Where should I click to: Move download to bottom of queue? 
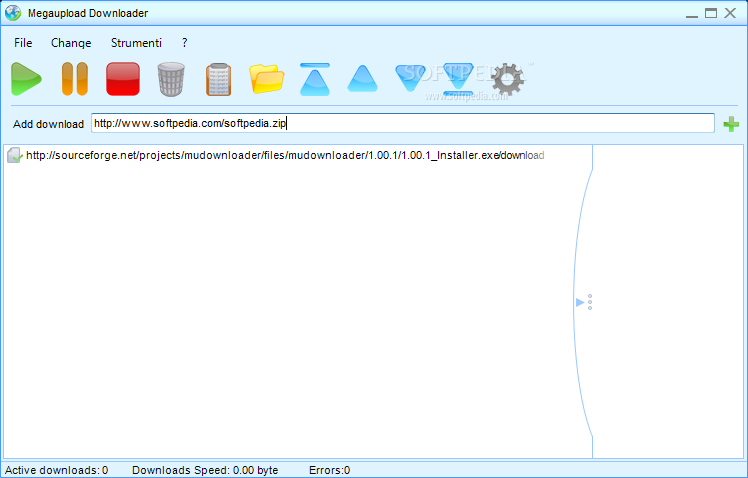click(x=458, y=79)
